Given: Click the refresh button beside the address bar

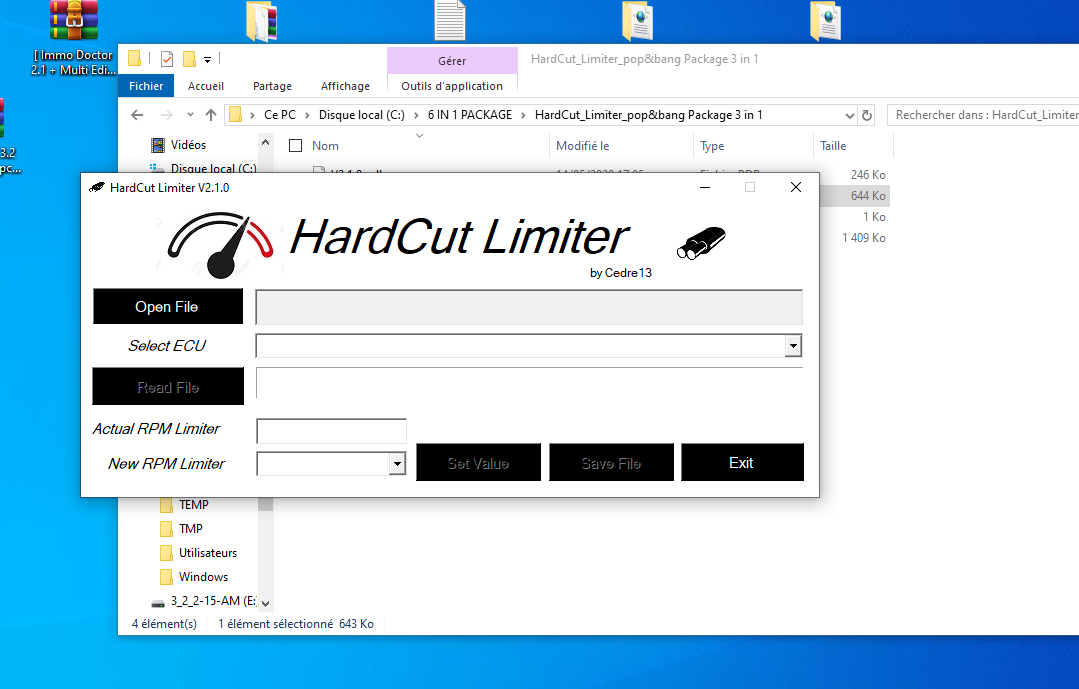Looking at the screenshot, I should (x=867, y=115).
